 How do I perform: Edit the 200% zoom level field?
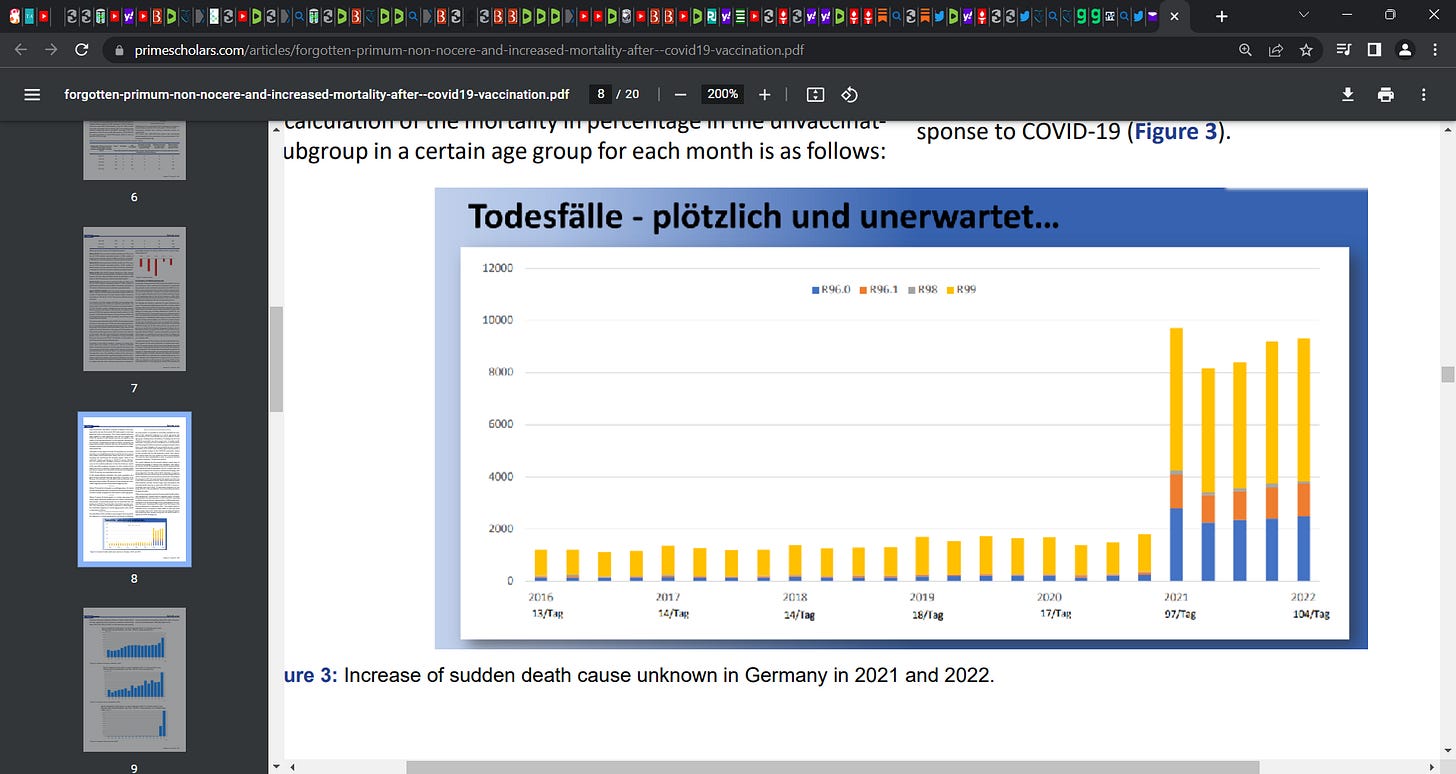pos(722,94)
